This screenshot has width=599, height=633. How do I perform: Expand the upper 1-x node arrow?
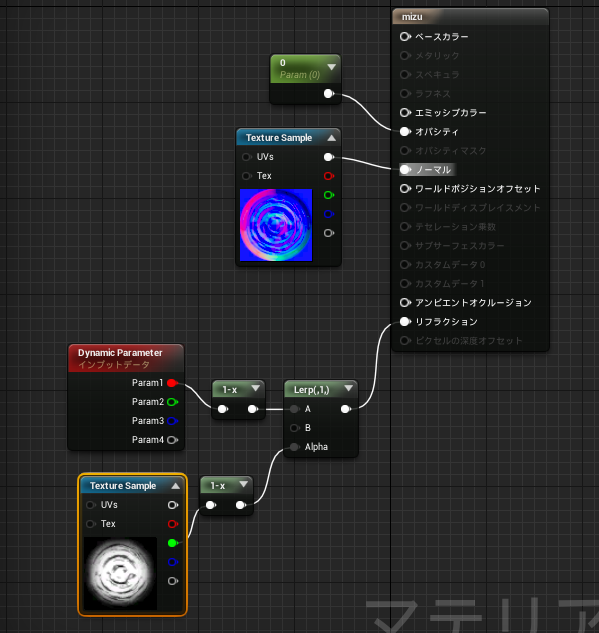point(256,388)
